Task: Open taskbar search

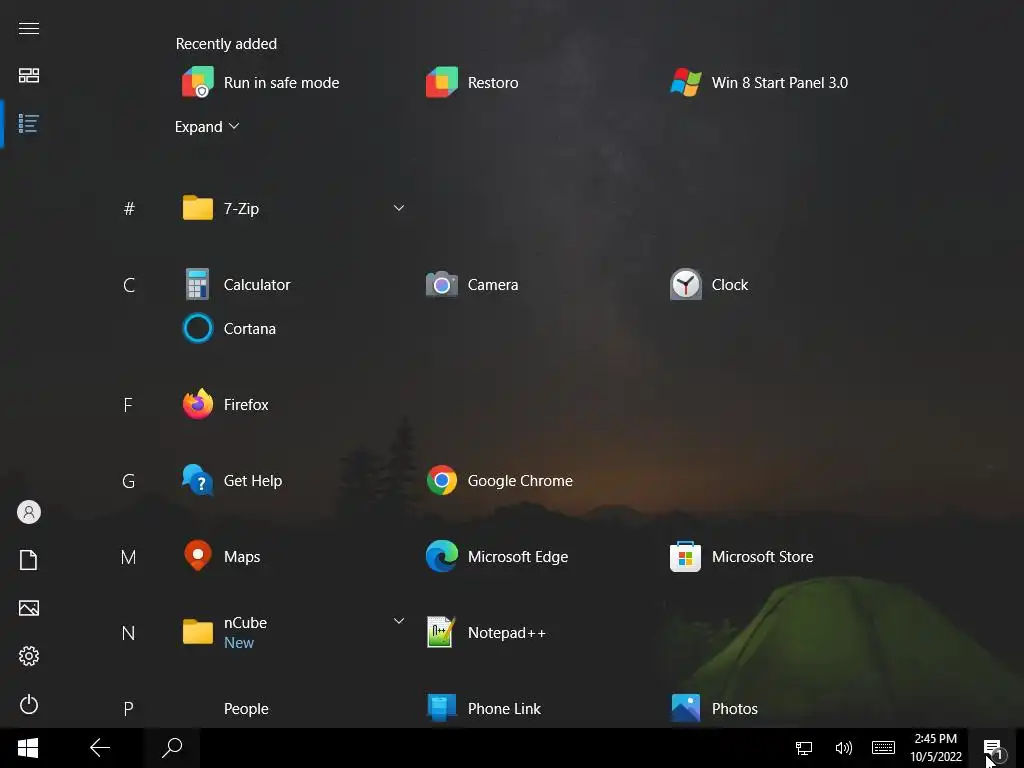Action: click(172, 748)
